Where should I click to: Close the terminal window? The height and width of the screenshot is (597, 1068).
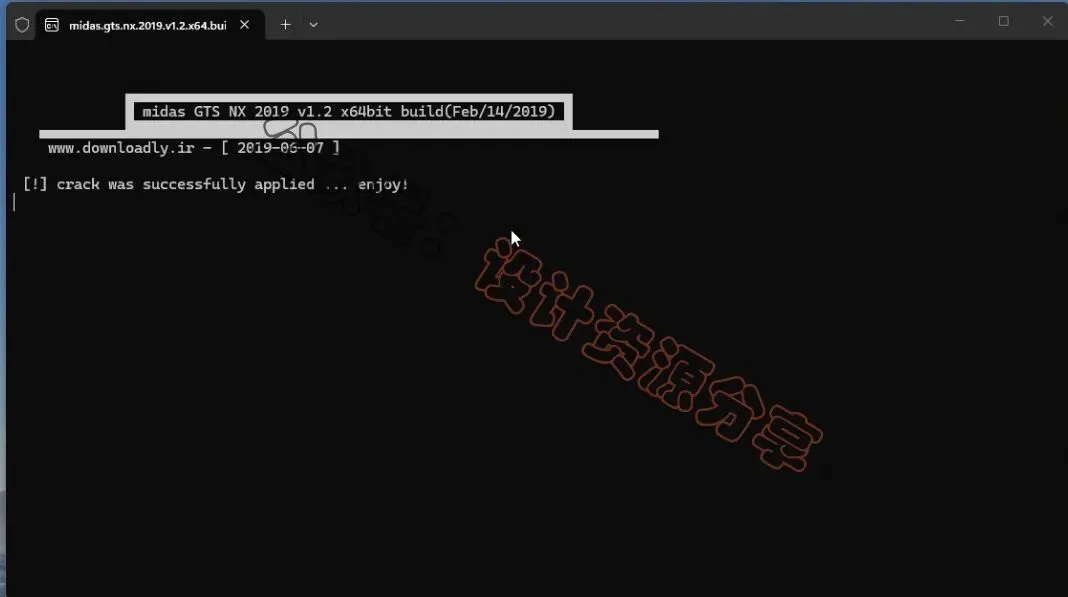pos(1048,21)
